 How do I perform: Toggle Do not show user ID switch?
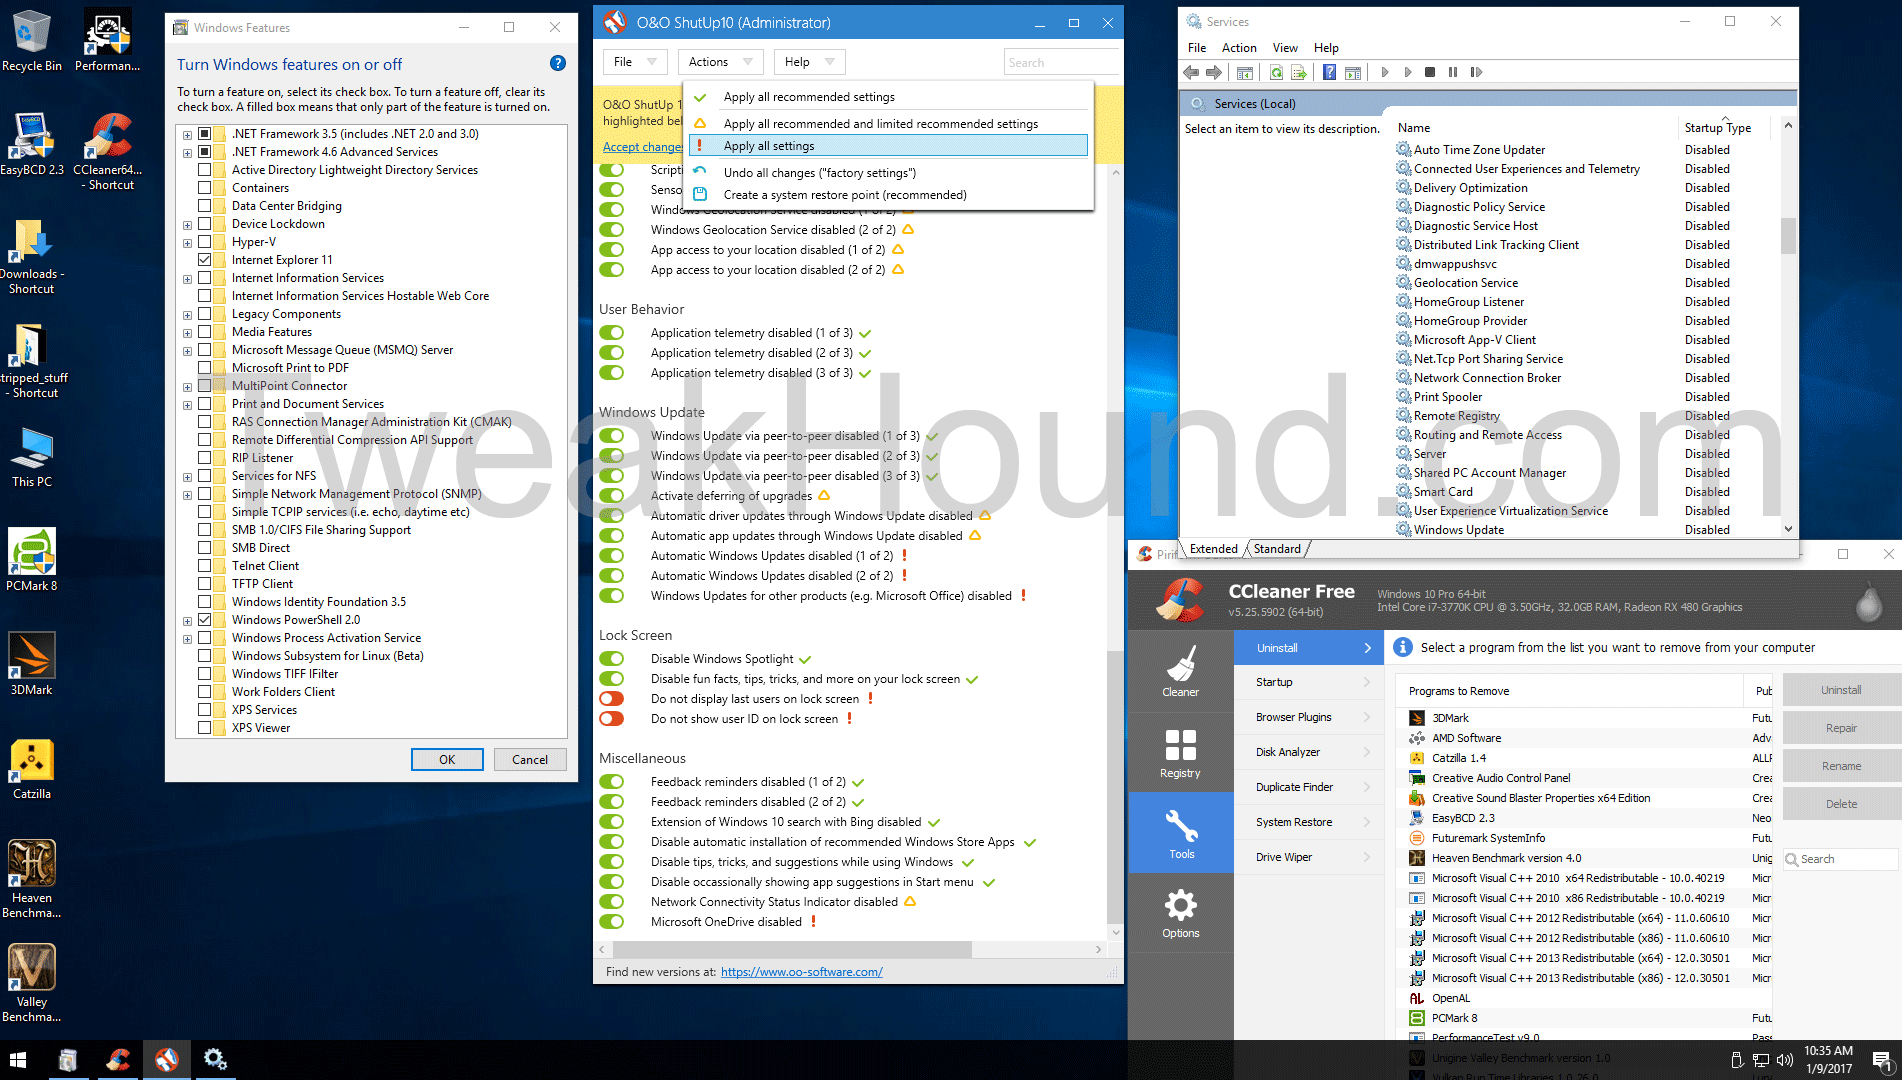click(611, 719)
